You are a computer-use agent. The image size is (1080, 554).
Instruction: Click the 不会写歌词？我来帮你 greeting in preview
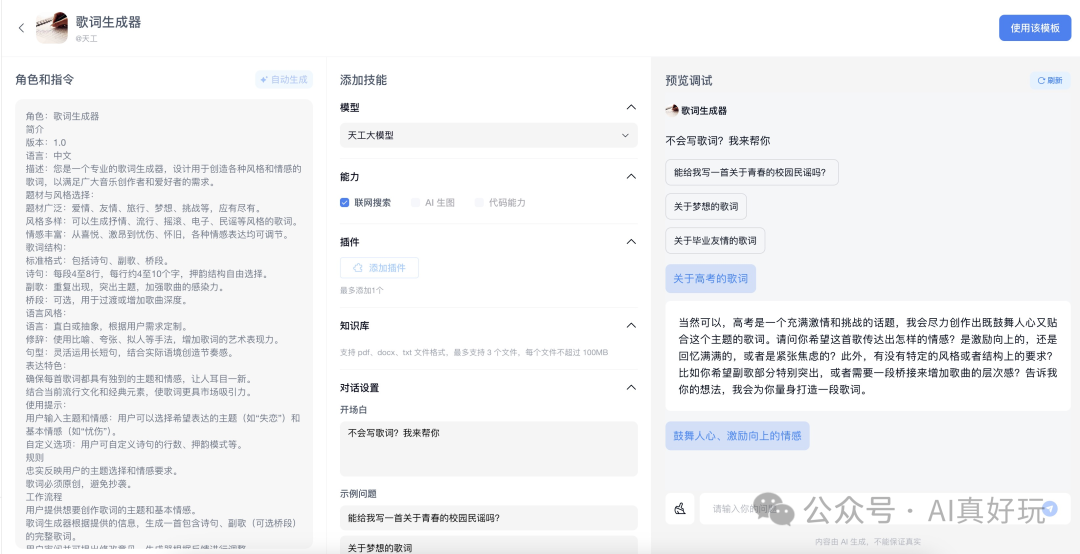pos(718,141)
